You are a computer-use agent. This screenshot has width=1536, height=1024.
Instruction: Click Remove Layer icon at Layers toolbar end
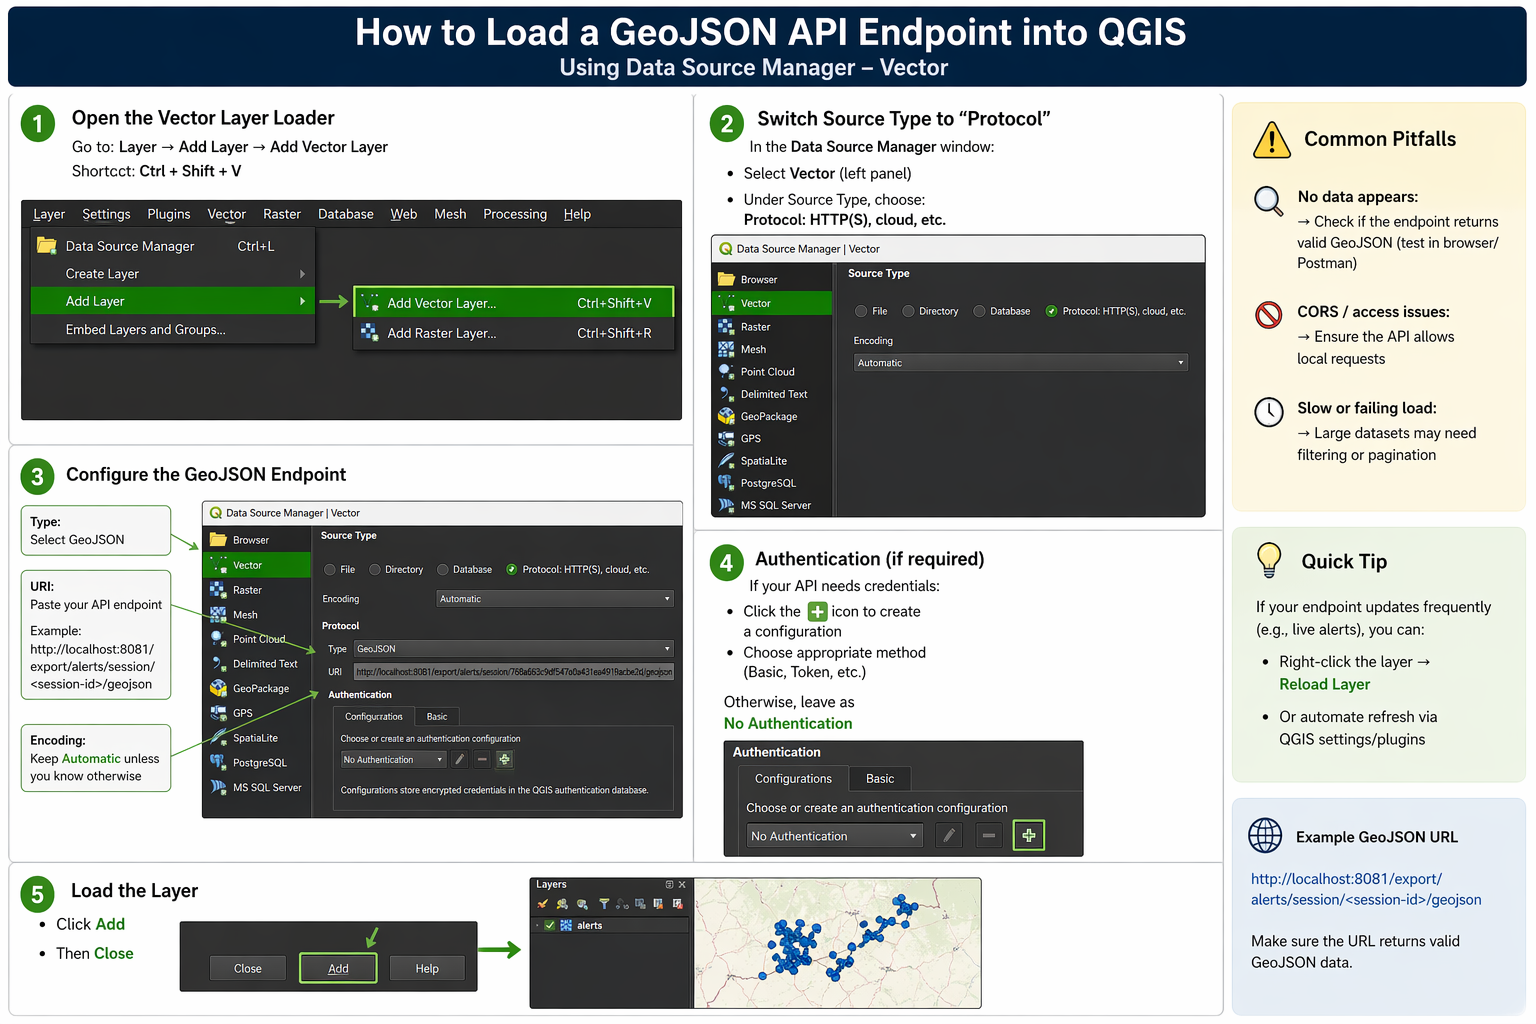click(678, 904)
